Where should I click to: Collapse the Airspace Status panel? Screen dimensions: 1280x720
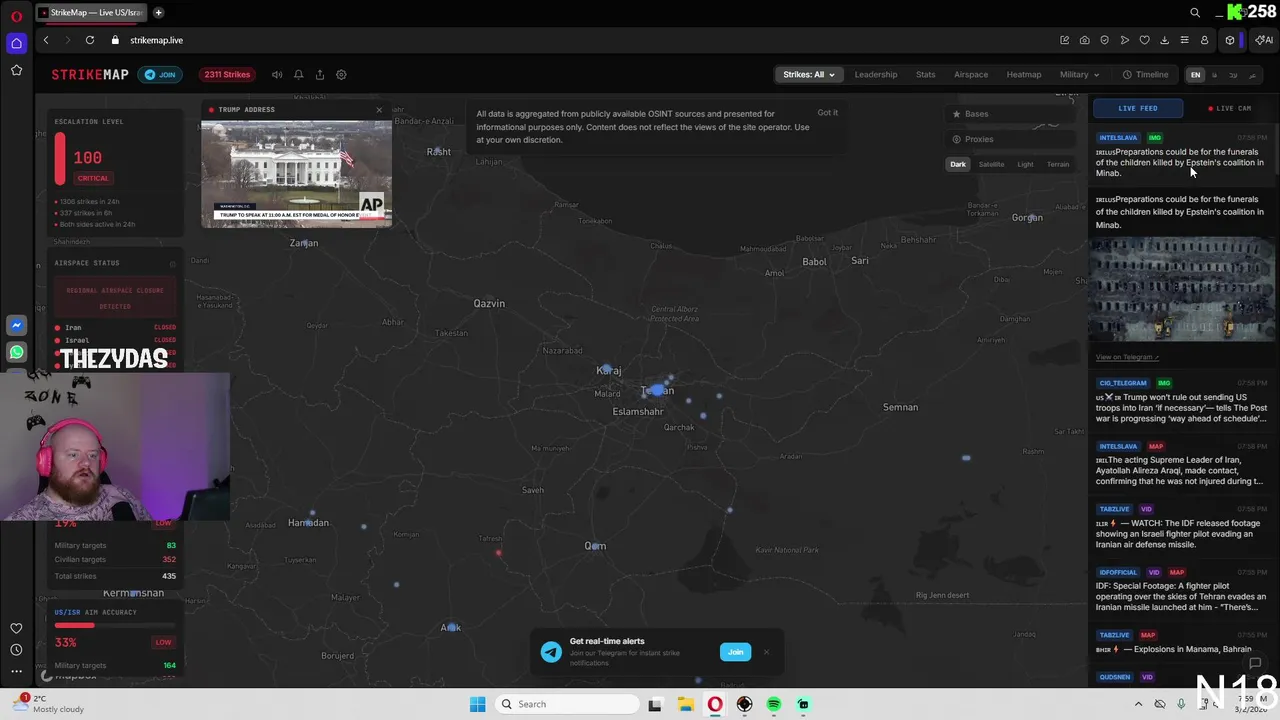click(172, 263)
